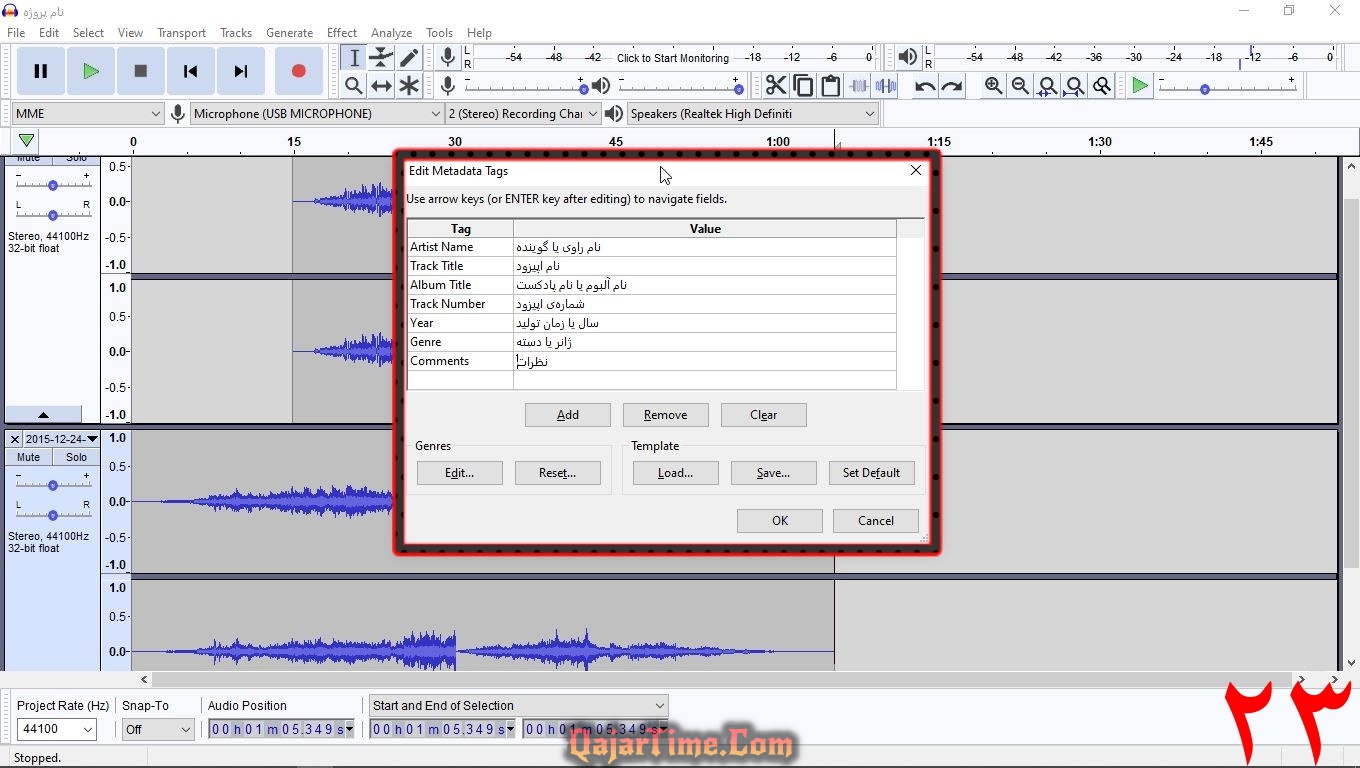This screenshot has height=768, width=1360.
Task: Open the Effect menu
Action: 342,33
